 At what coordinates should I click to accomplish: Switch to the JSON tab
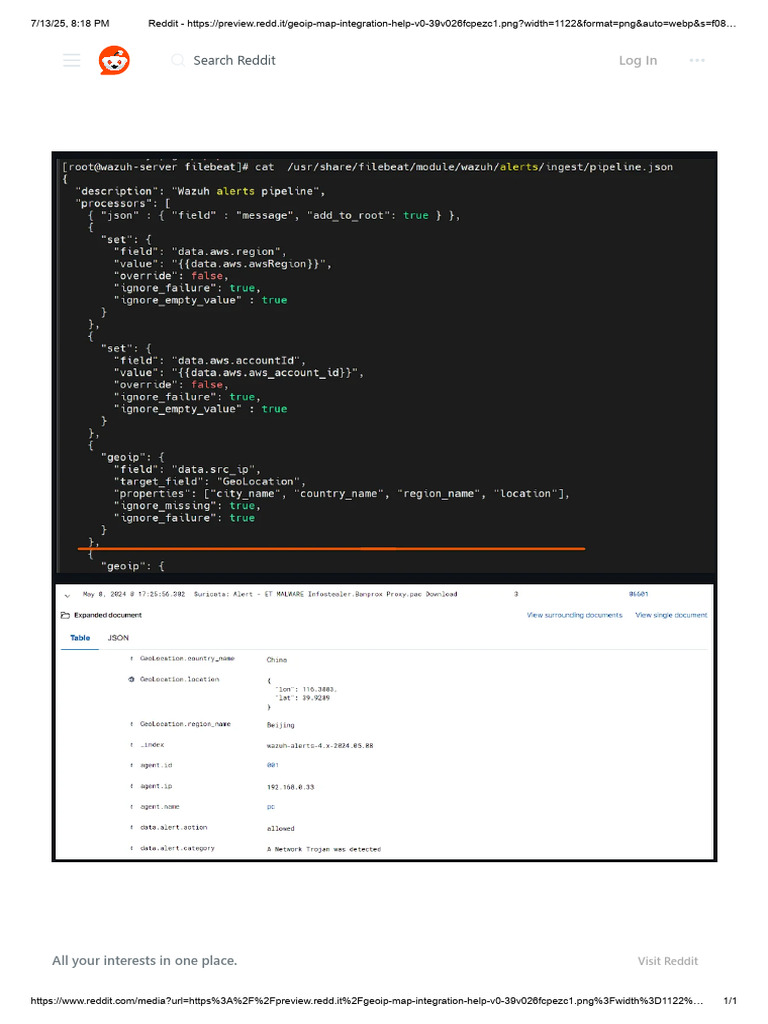pos(118,638)
